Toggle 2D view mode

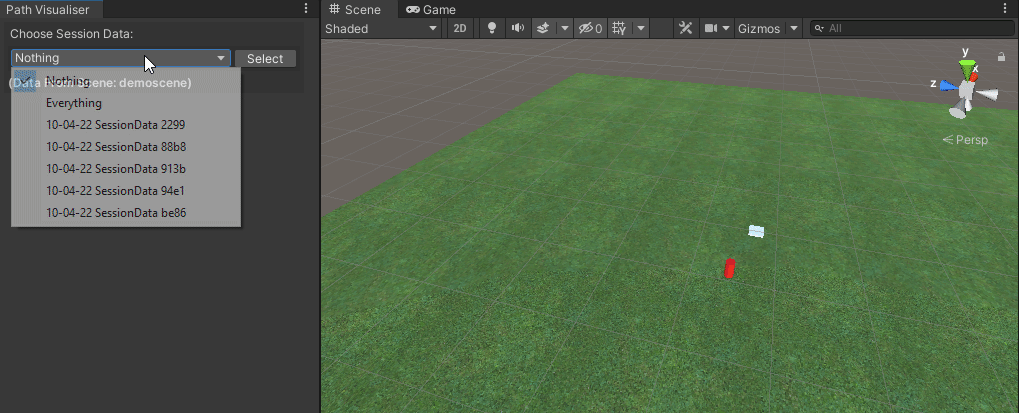460,29
